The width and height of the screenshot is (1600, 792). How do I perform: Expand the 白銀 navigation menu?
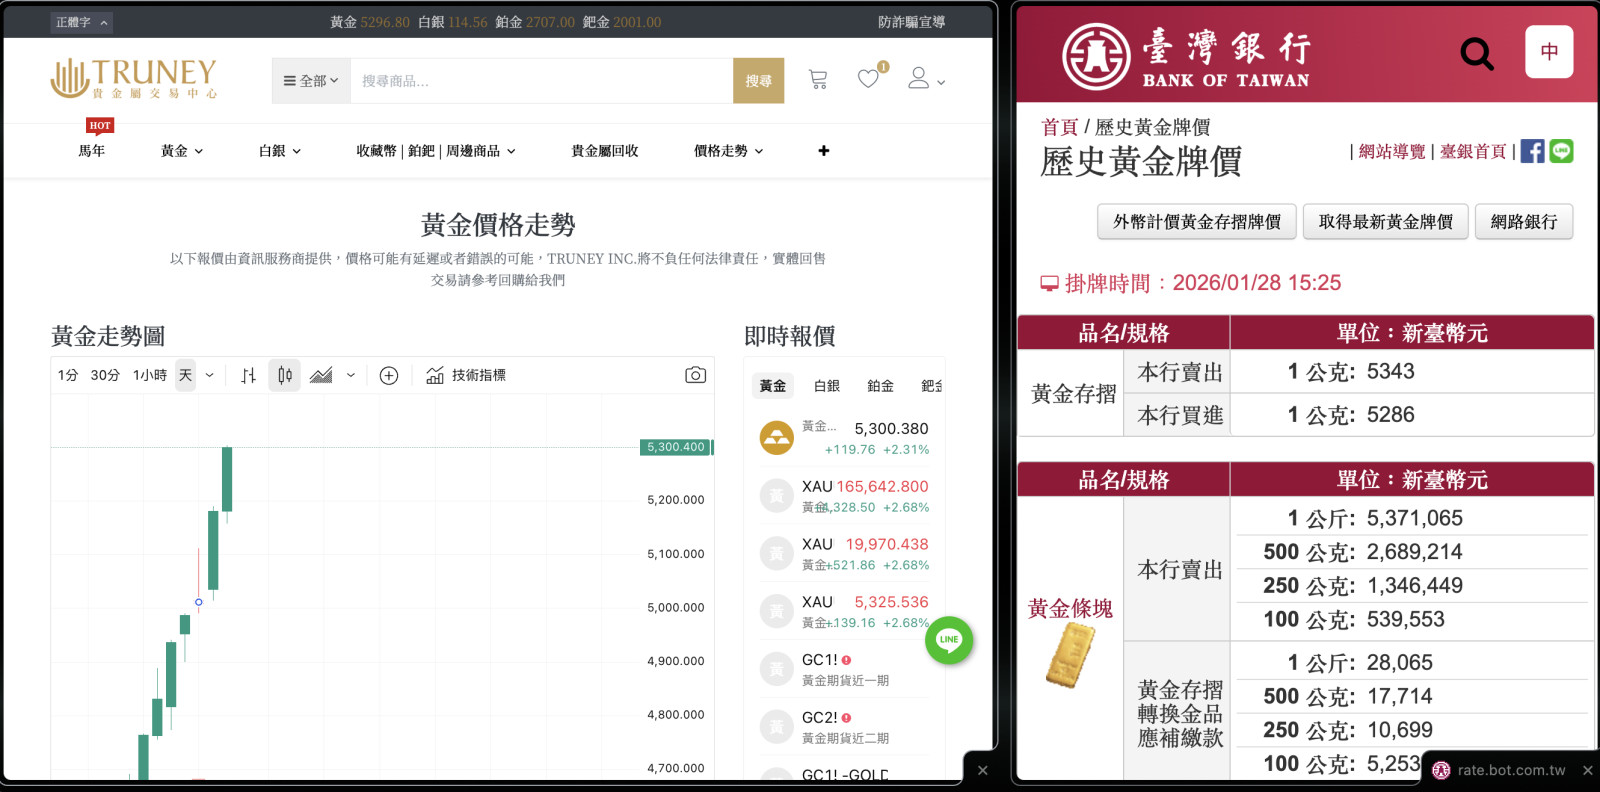coord(280,151)
